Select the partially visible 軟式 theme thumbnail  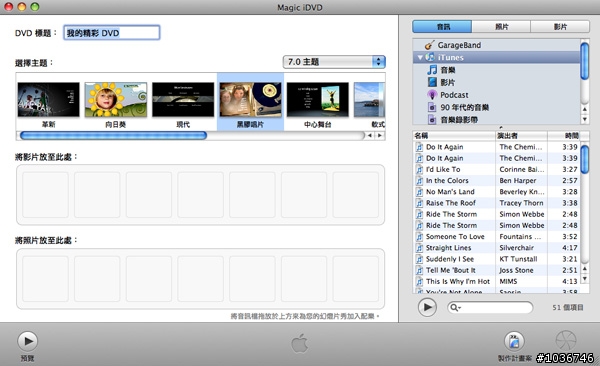click(369, 100)
